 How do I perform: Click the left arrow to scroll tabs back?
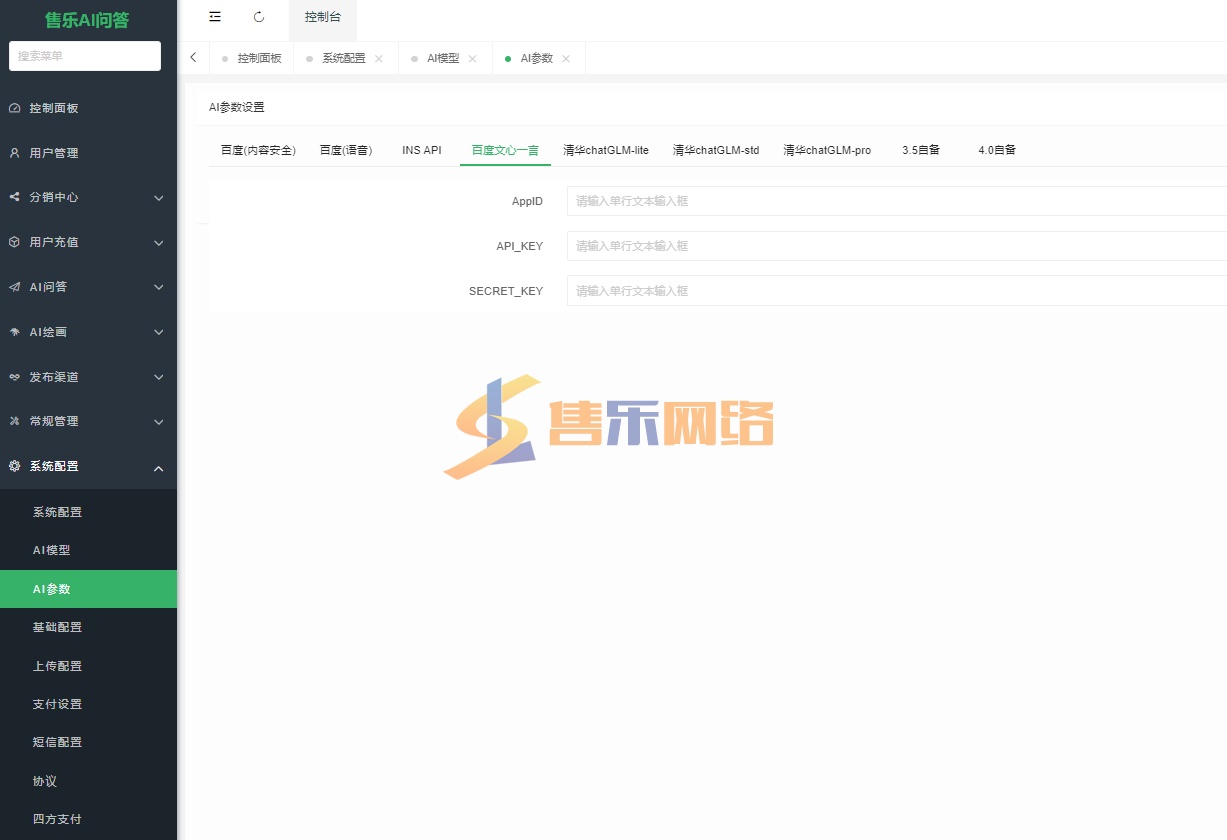(193, 58)
